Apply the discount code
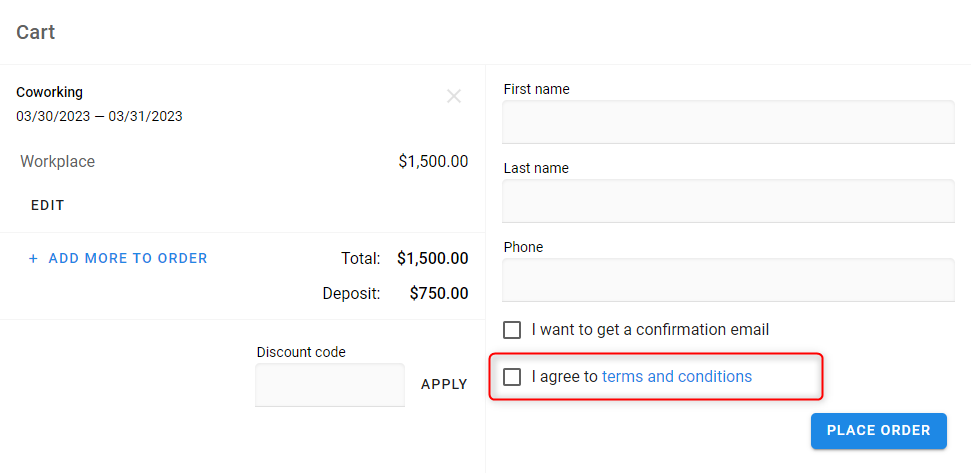The image size is (971, 473). 444,384
